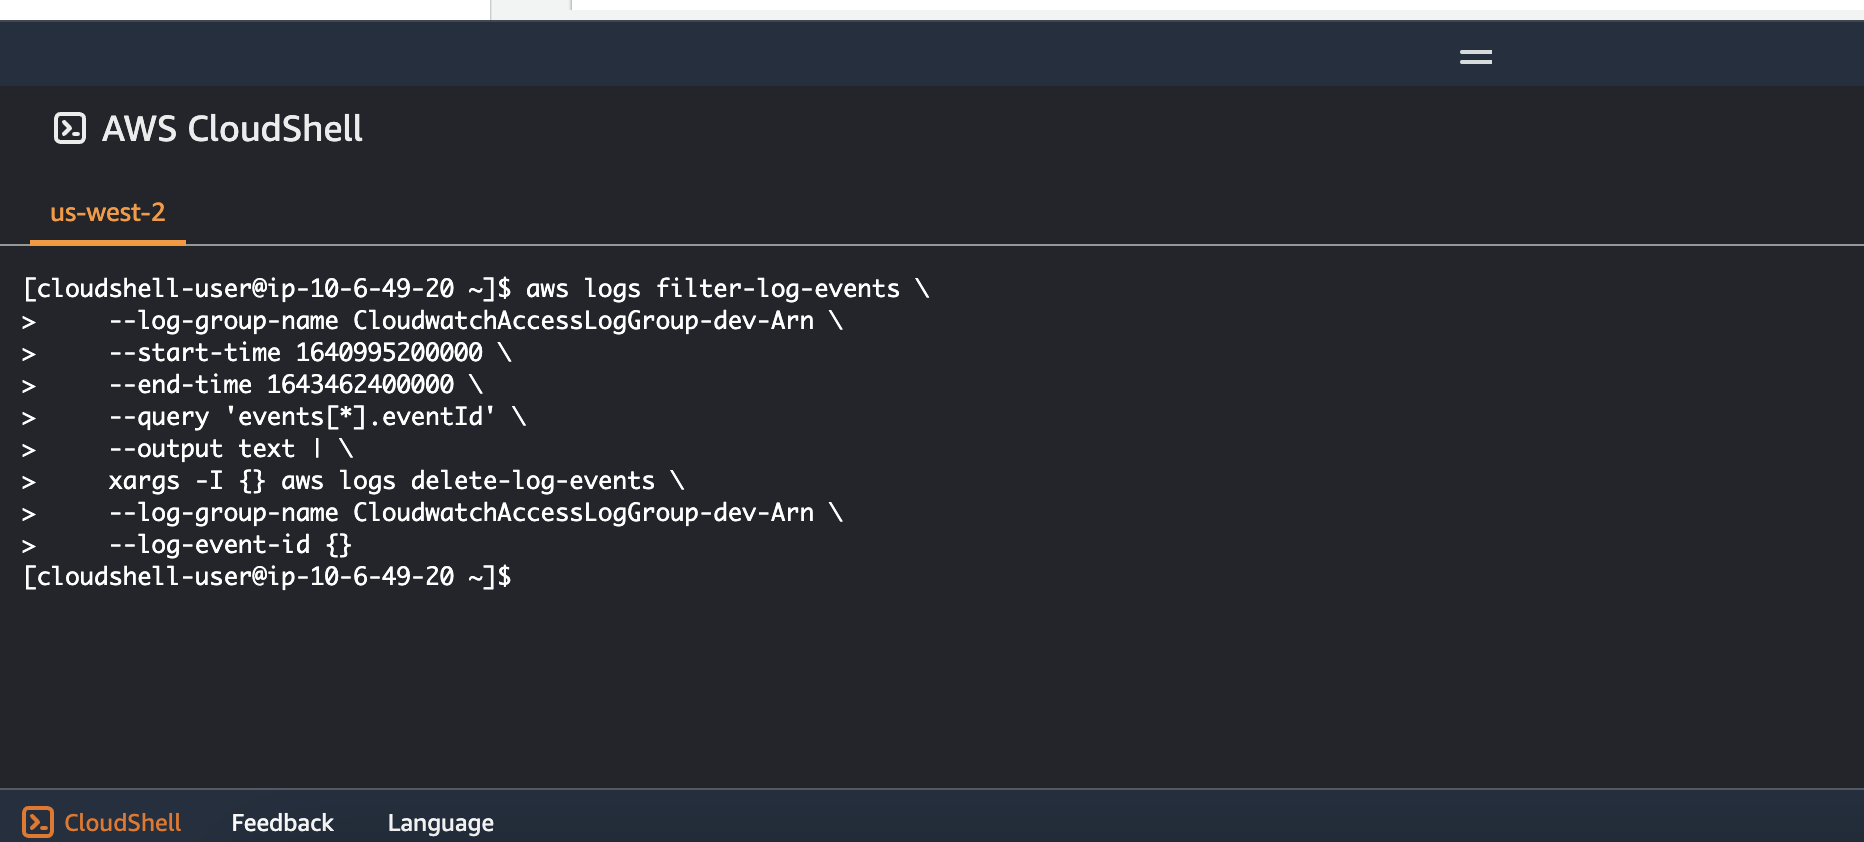This screenshot has height=842, width=1864.
Task: Click the empty terminal prompt on the last line
Action: pyautogui.click(x=267, y=577)
